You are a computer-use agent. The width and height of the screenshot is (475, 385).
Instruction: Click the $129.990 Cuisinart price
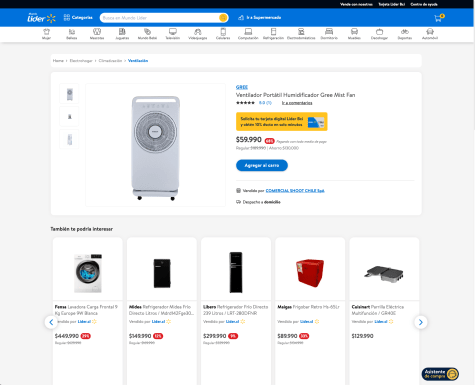click(x=362, y=336)
